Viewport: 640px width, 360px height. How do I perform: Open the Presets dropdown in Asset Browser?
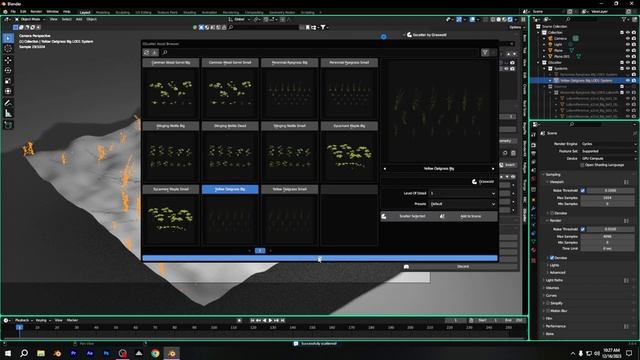(x=462, y=204)
